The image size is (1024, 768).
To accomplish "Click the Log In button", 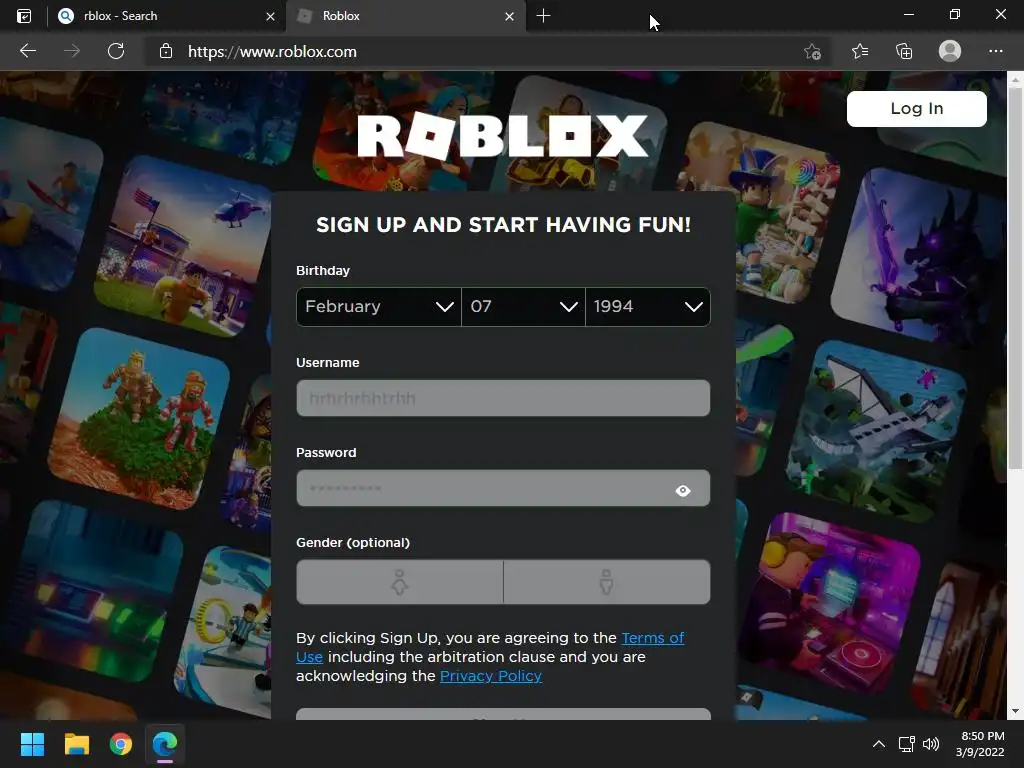I will 917,108.
